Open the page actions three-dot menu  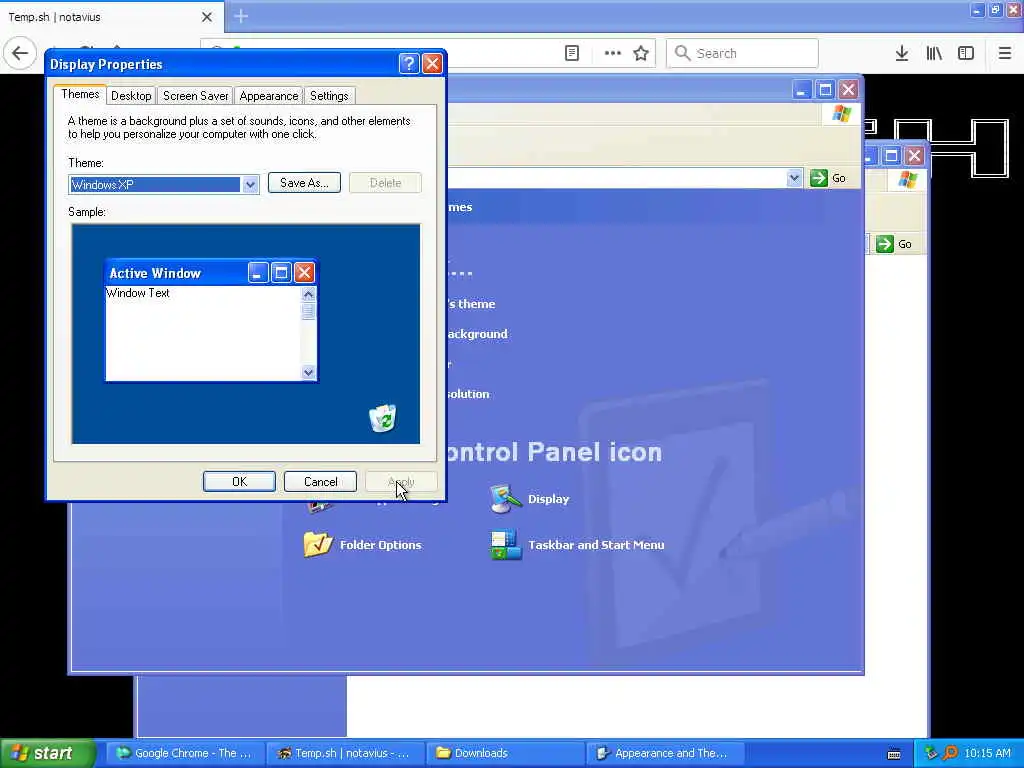613,53
